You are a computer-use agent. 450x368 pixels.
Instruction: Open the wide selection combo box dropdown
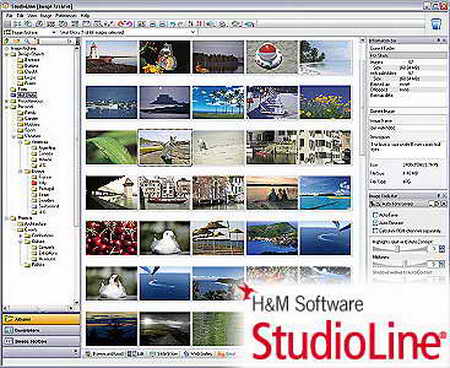(193, 32)
